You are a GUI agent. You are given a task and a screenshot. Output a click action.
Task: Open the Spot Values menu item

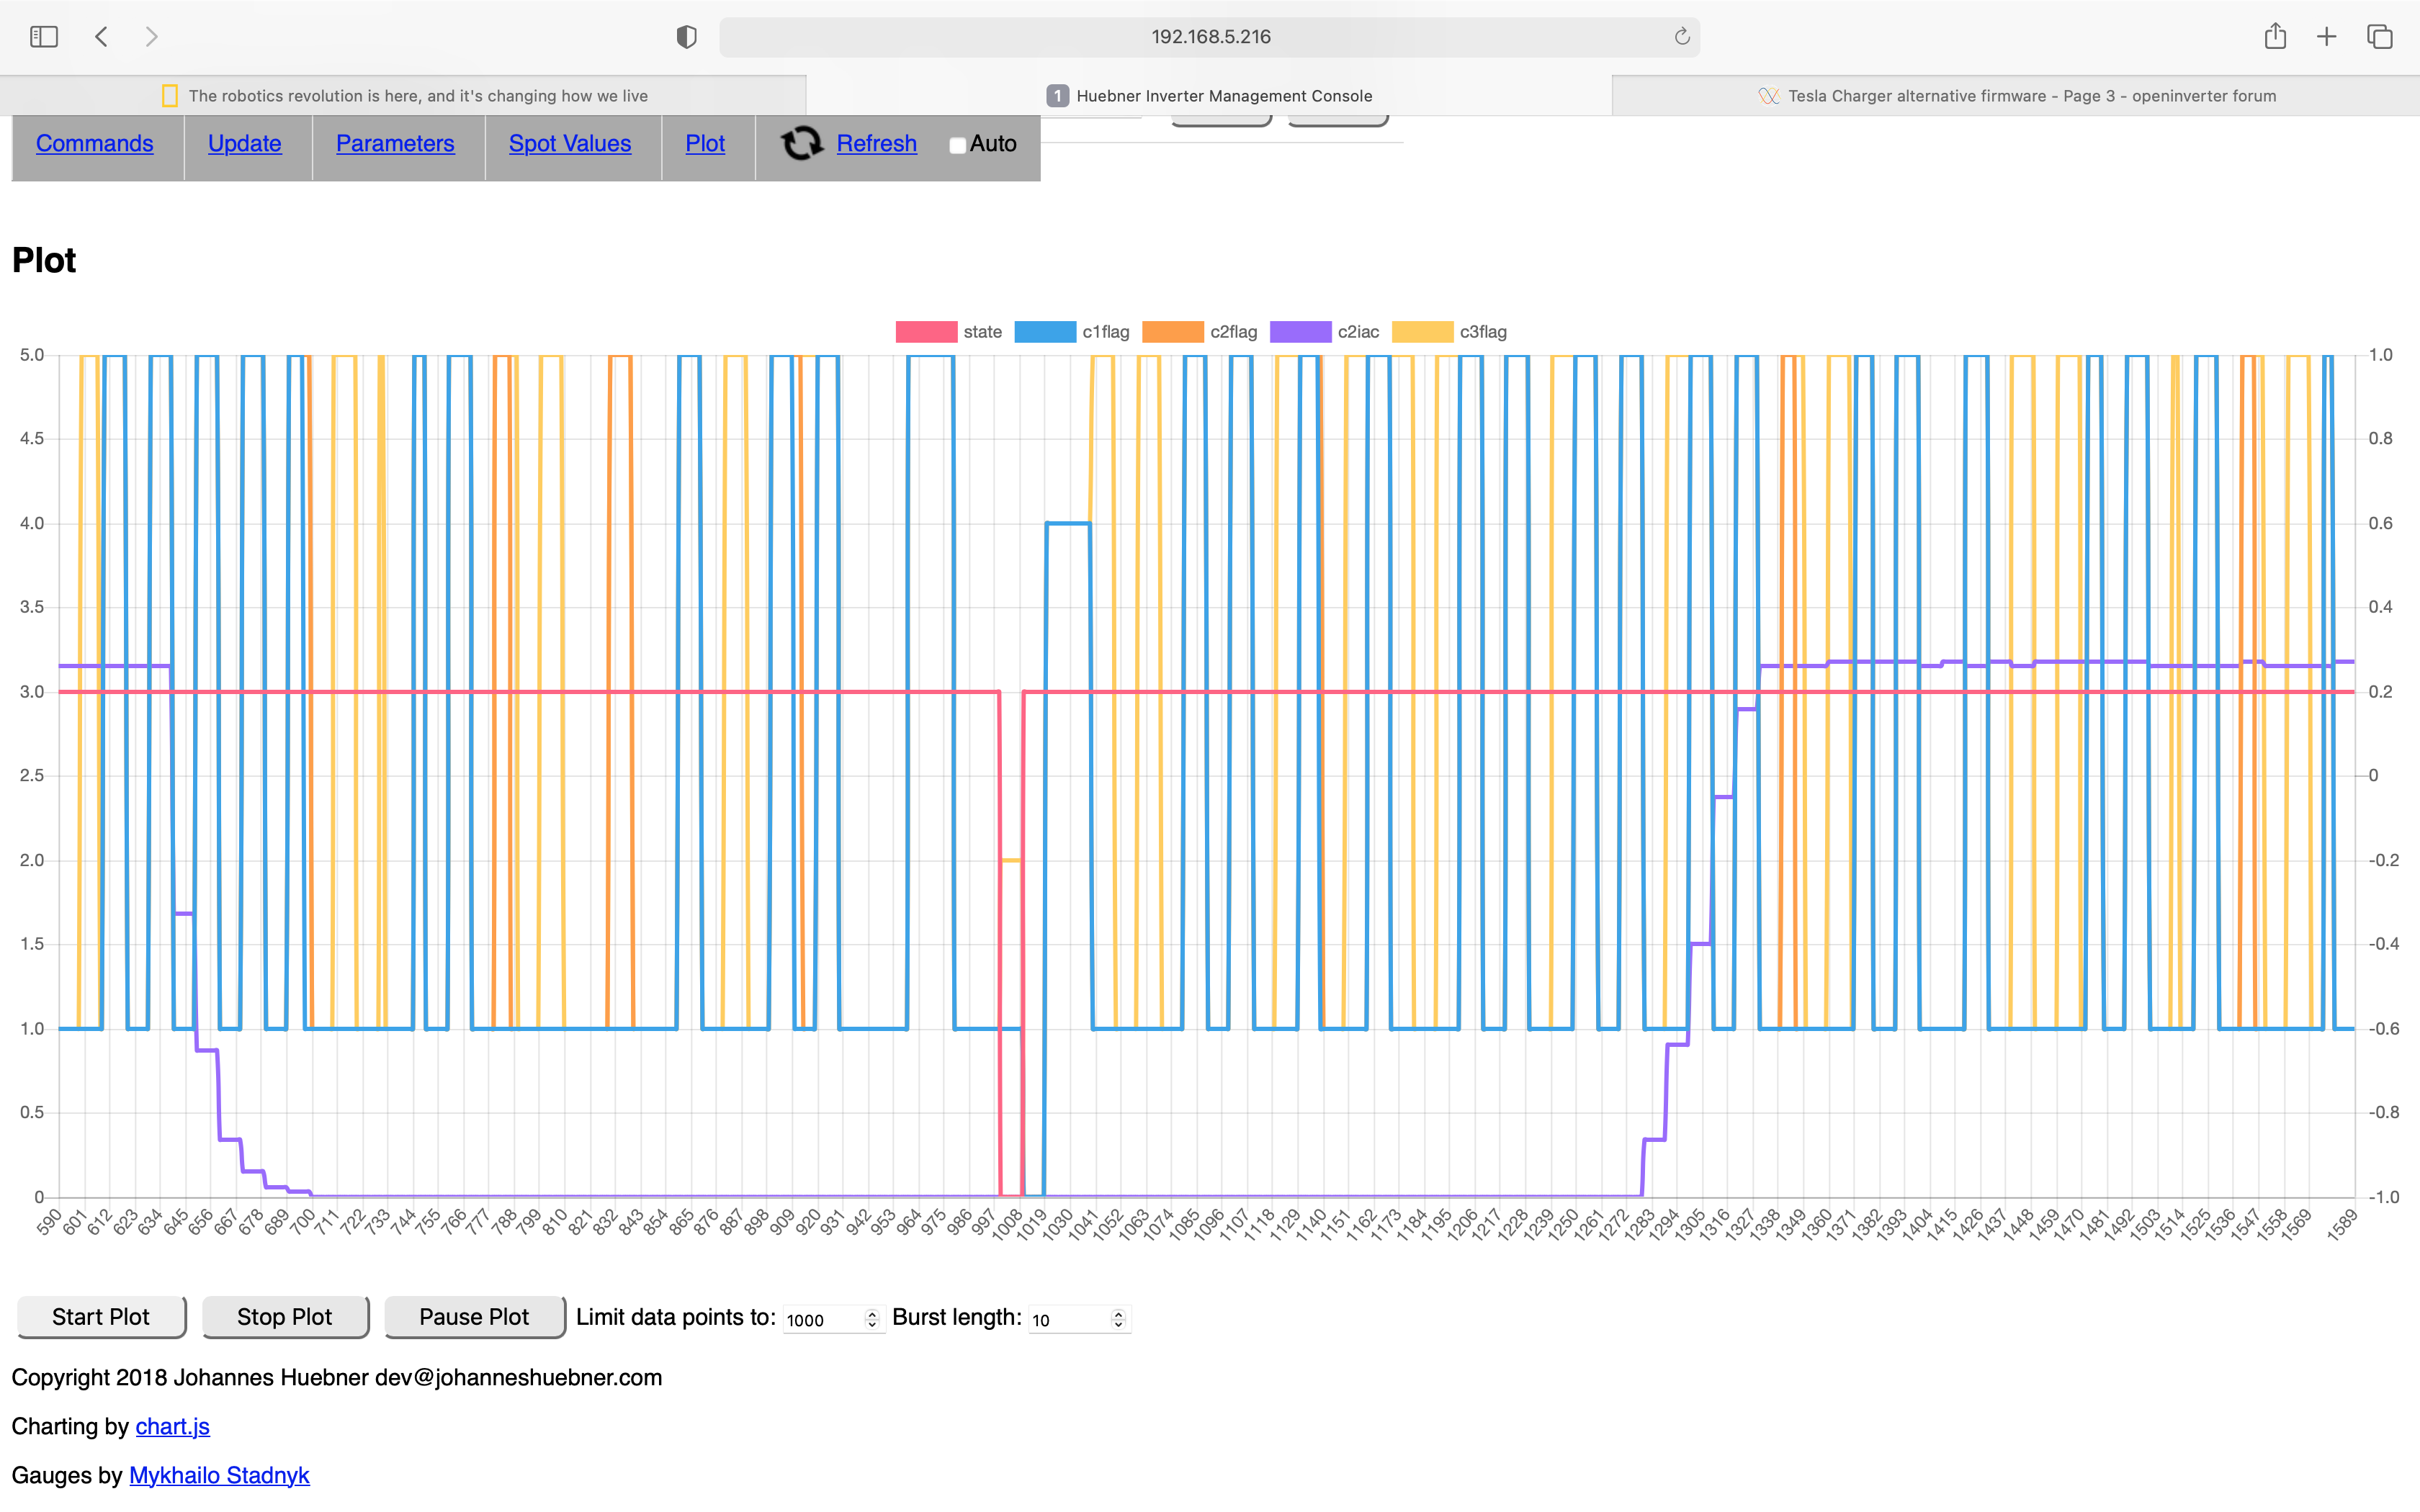coord(570,144)
